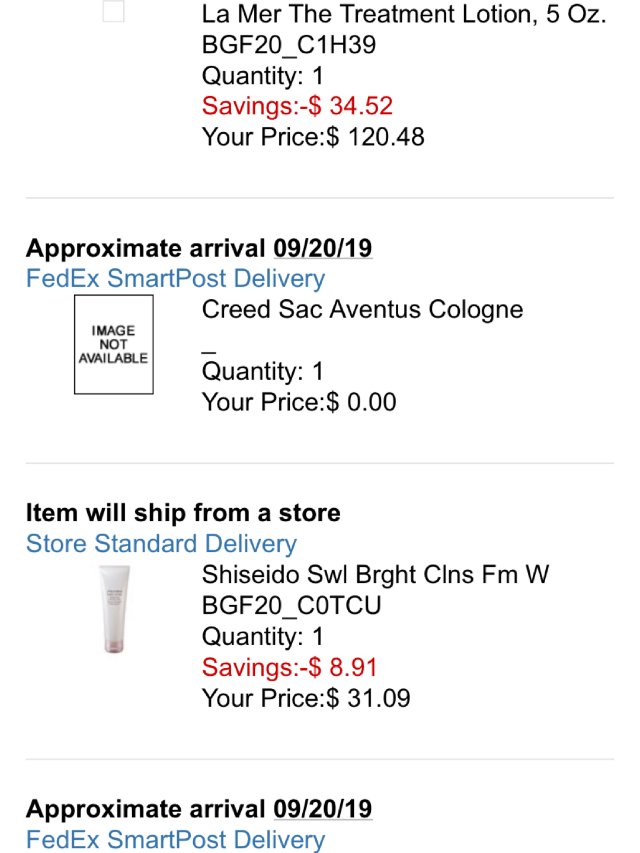
Task: Click arrival date 09/20/19 above Creed cologne
Action: 322,248
